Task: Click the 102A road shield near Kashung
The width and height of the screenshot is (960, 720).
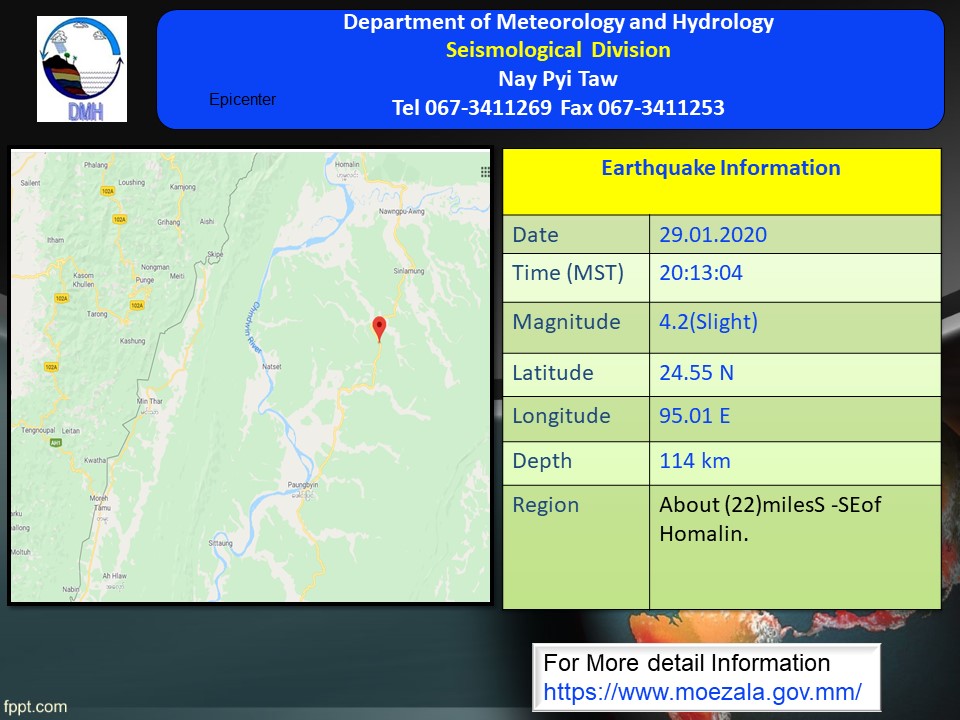Action: coord(51,367)
